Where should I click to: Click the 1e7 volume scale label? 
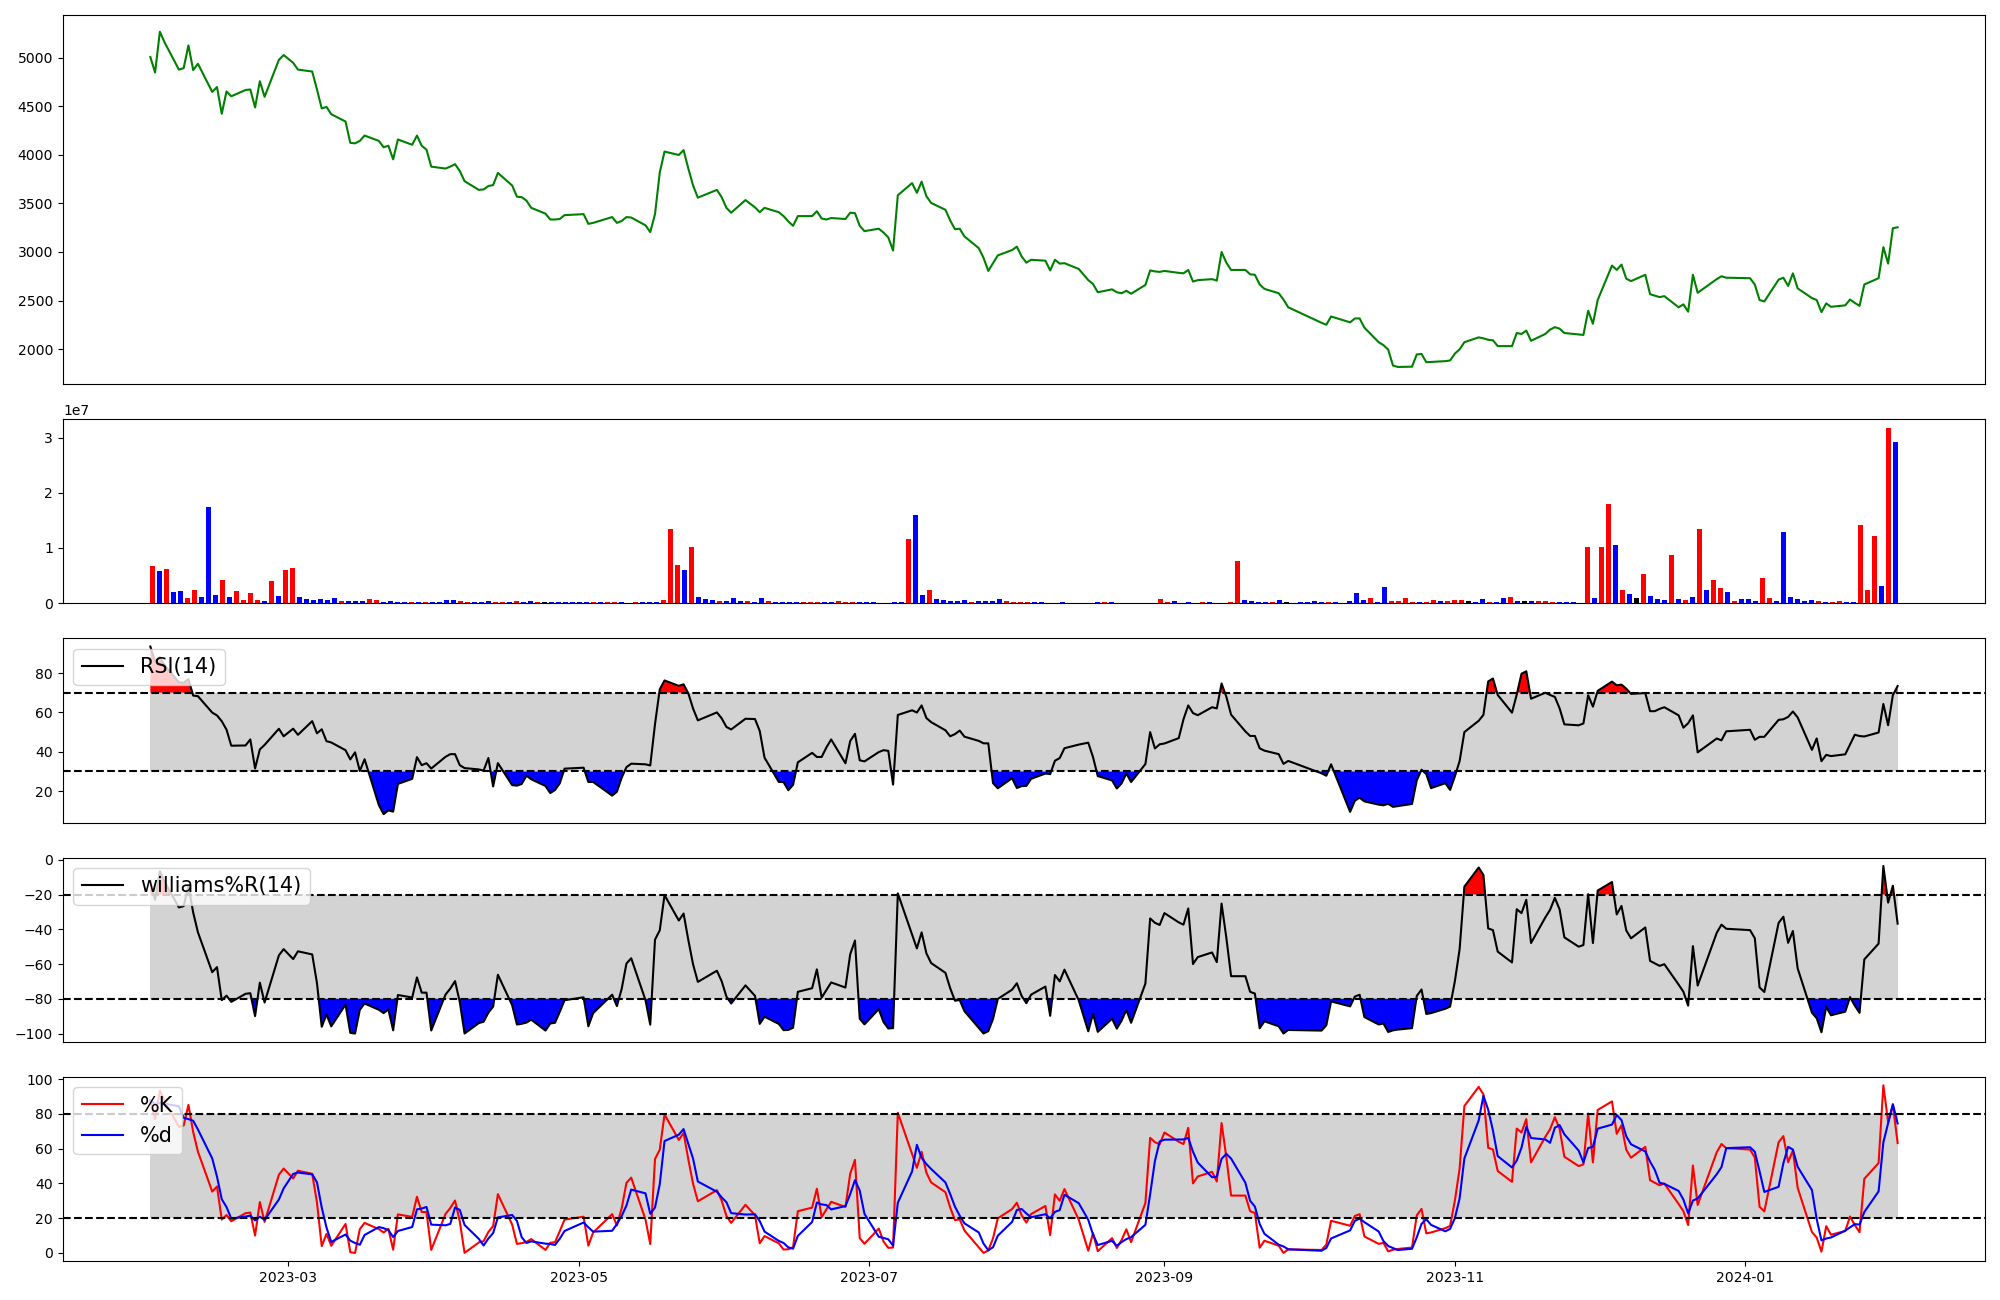tap(77, 410)
